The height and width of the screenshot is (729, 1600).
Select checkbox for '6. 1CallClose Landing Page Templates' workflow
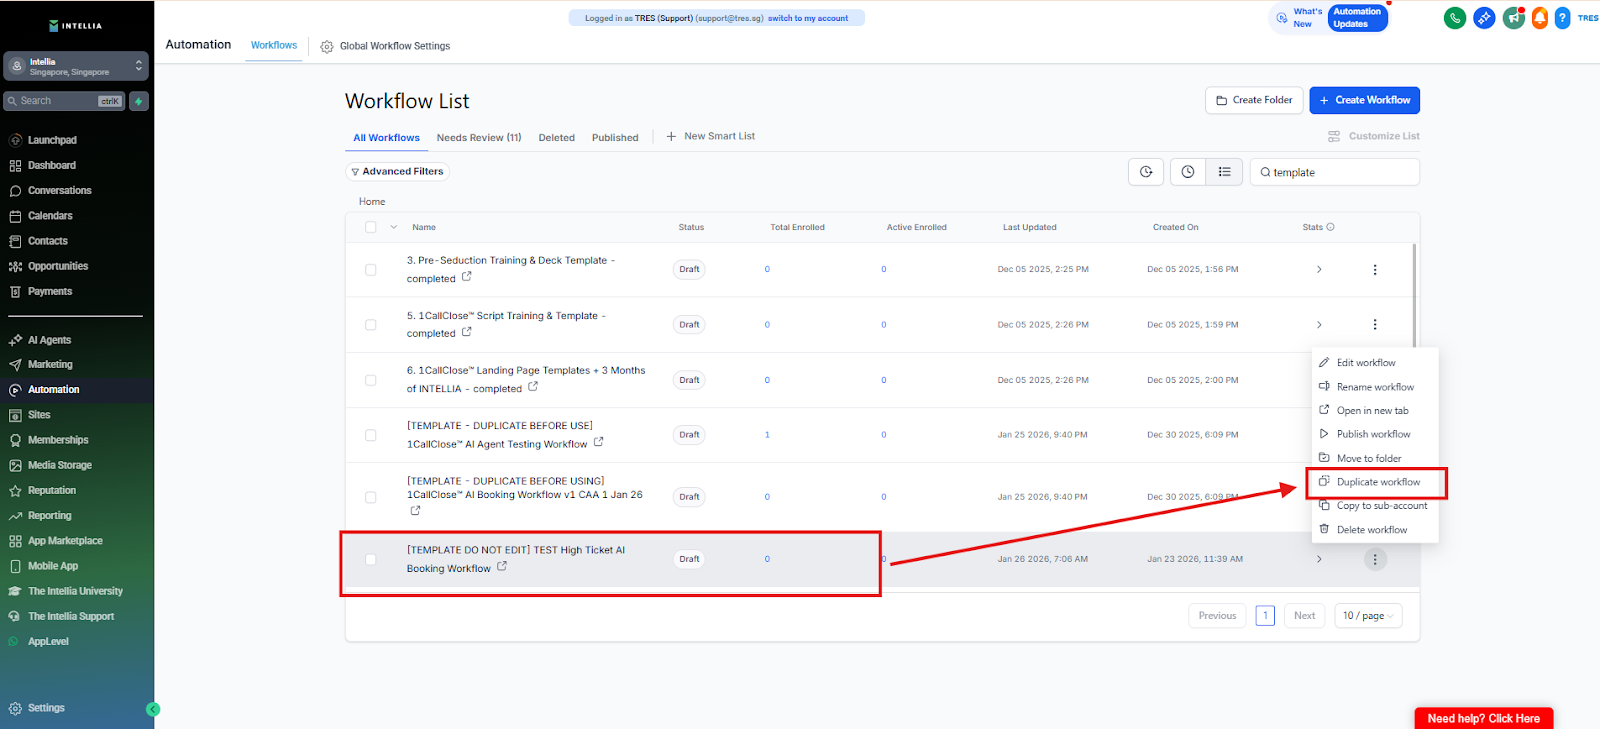(x=371, y=380)
